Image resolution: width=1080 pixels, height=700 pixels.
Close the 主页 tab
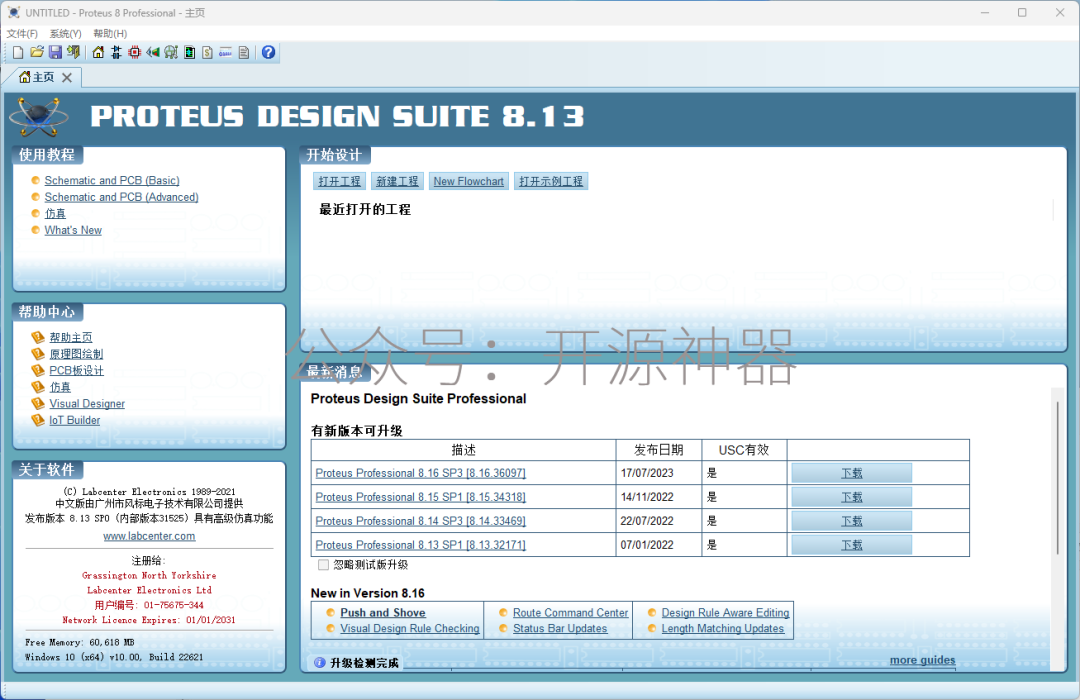(x=67, y=77)
